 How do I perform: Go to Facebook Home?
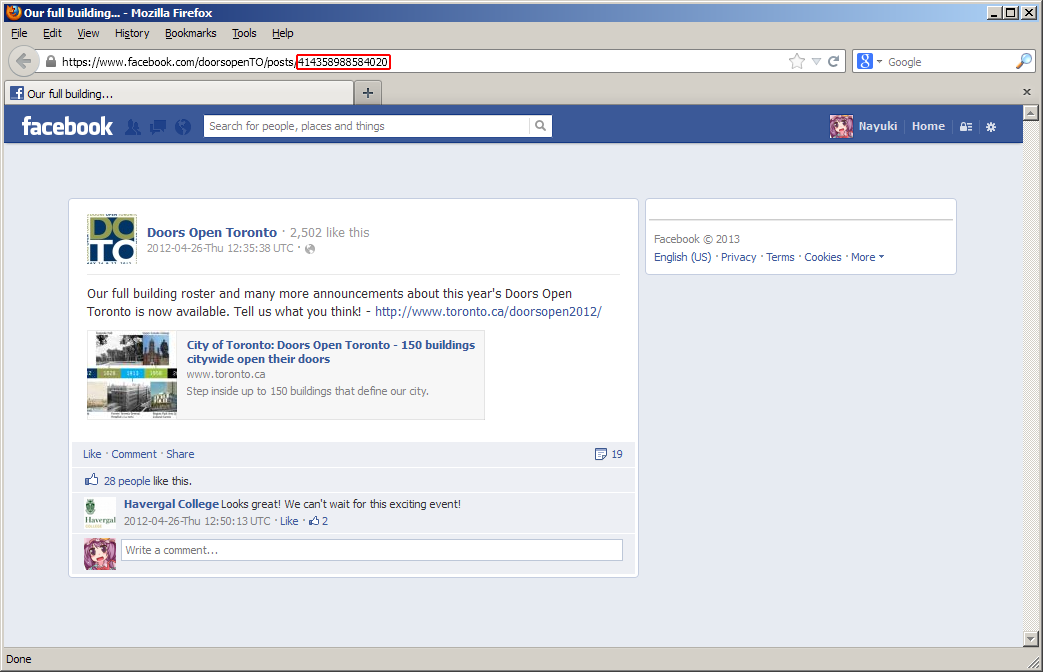(928, 126)
